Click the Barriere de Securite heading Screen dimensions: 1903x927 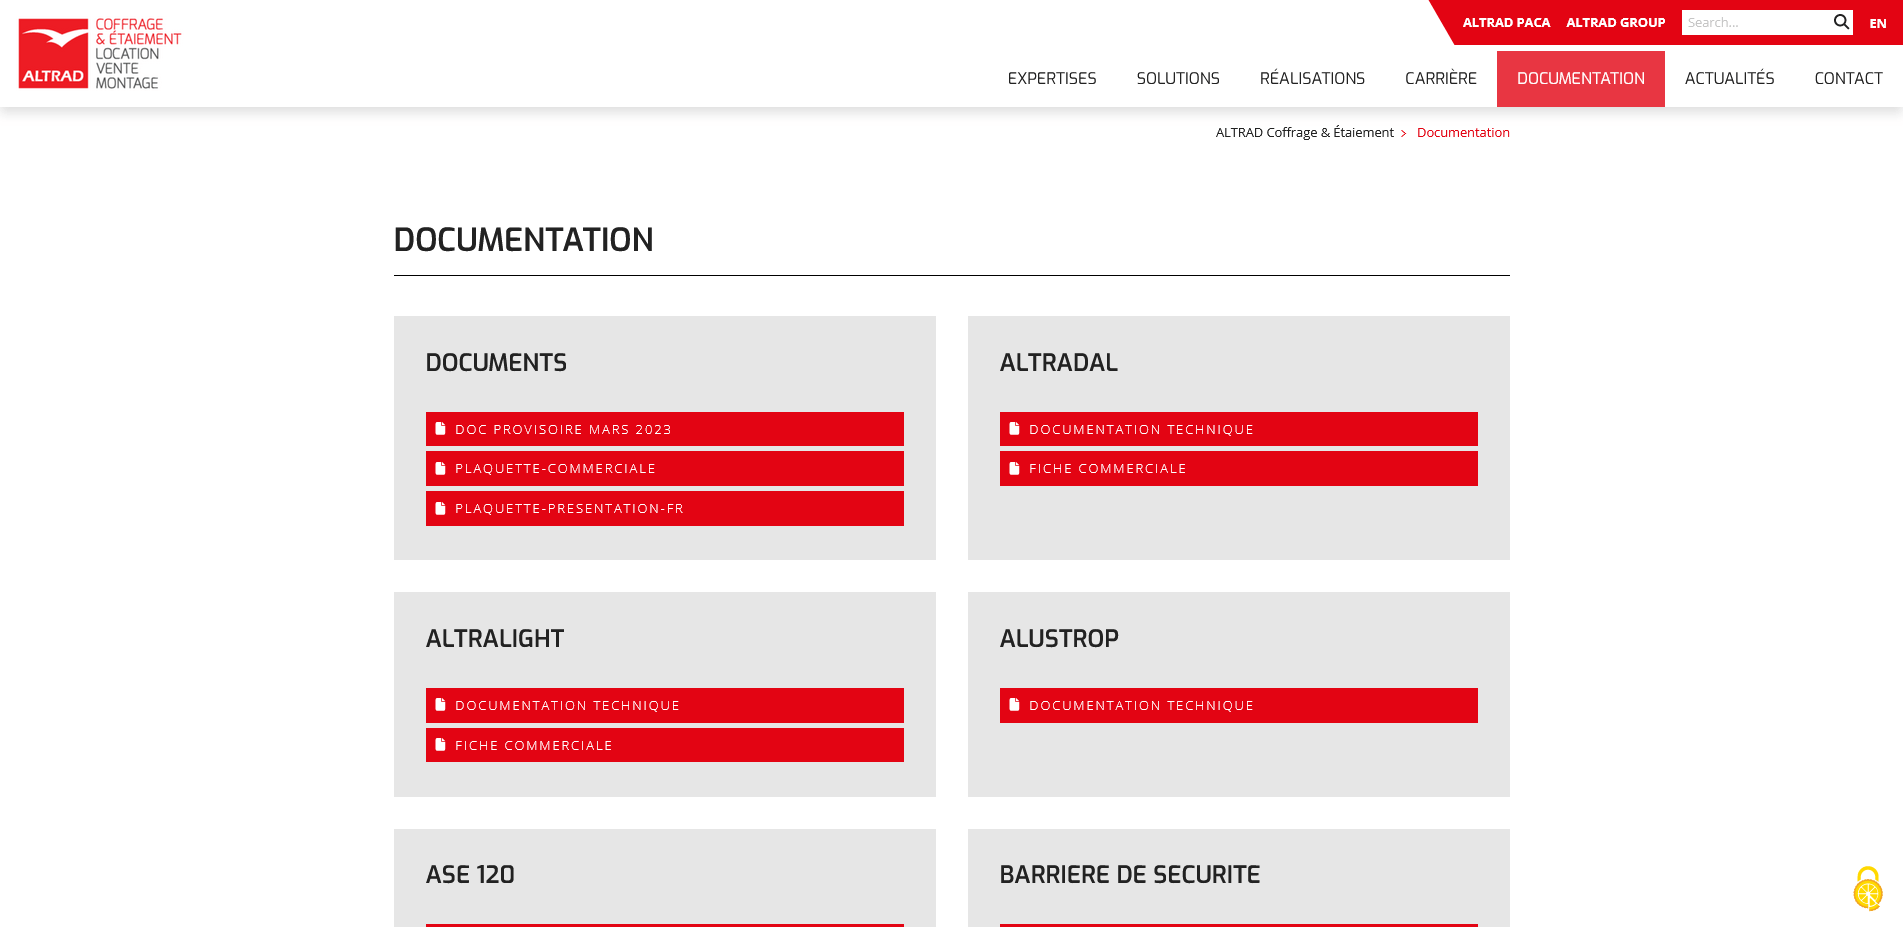[x=1130, y=874]
